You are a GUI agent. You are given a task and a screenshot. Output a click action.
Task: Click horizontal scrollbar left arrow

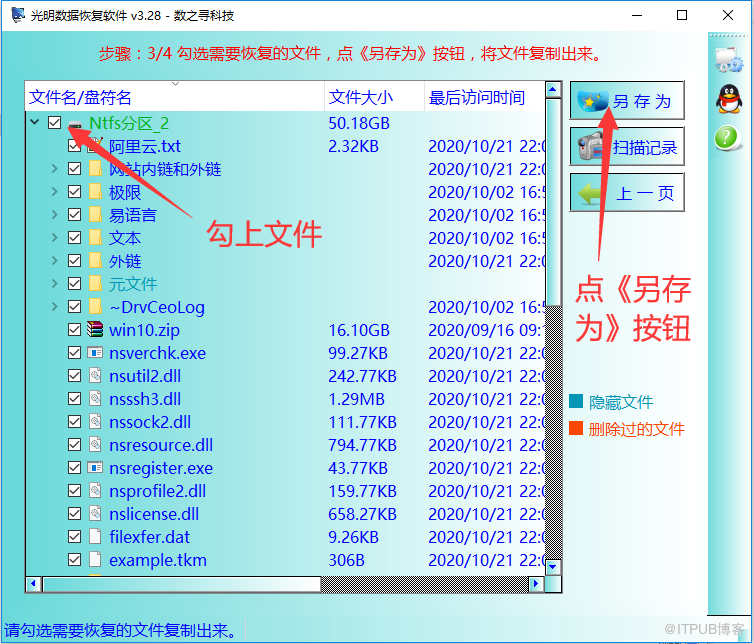[x=33, y=584]
